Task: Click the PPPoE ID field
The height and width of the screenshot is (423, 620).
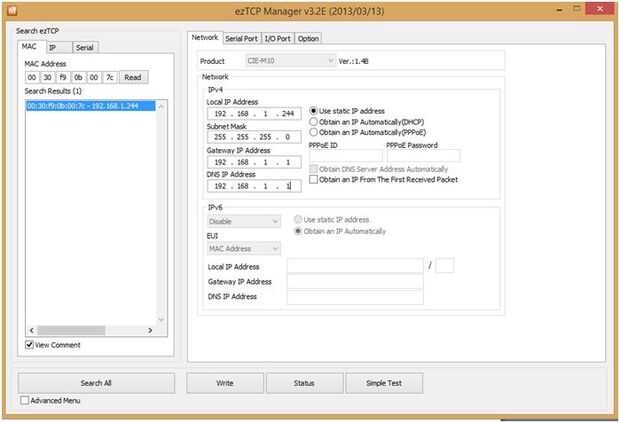Action: 346,156
